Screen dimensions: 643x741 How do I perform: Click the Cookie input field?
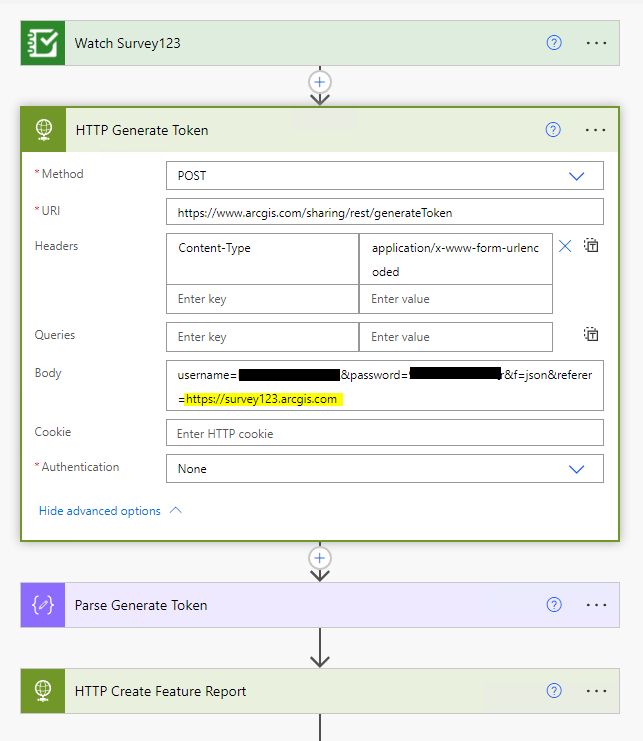coord(384,433)
